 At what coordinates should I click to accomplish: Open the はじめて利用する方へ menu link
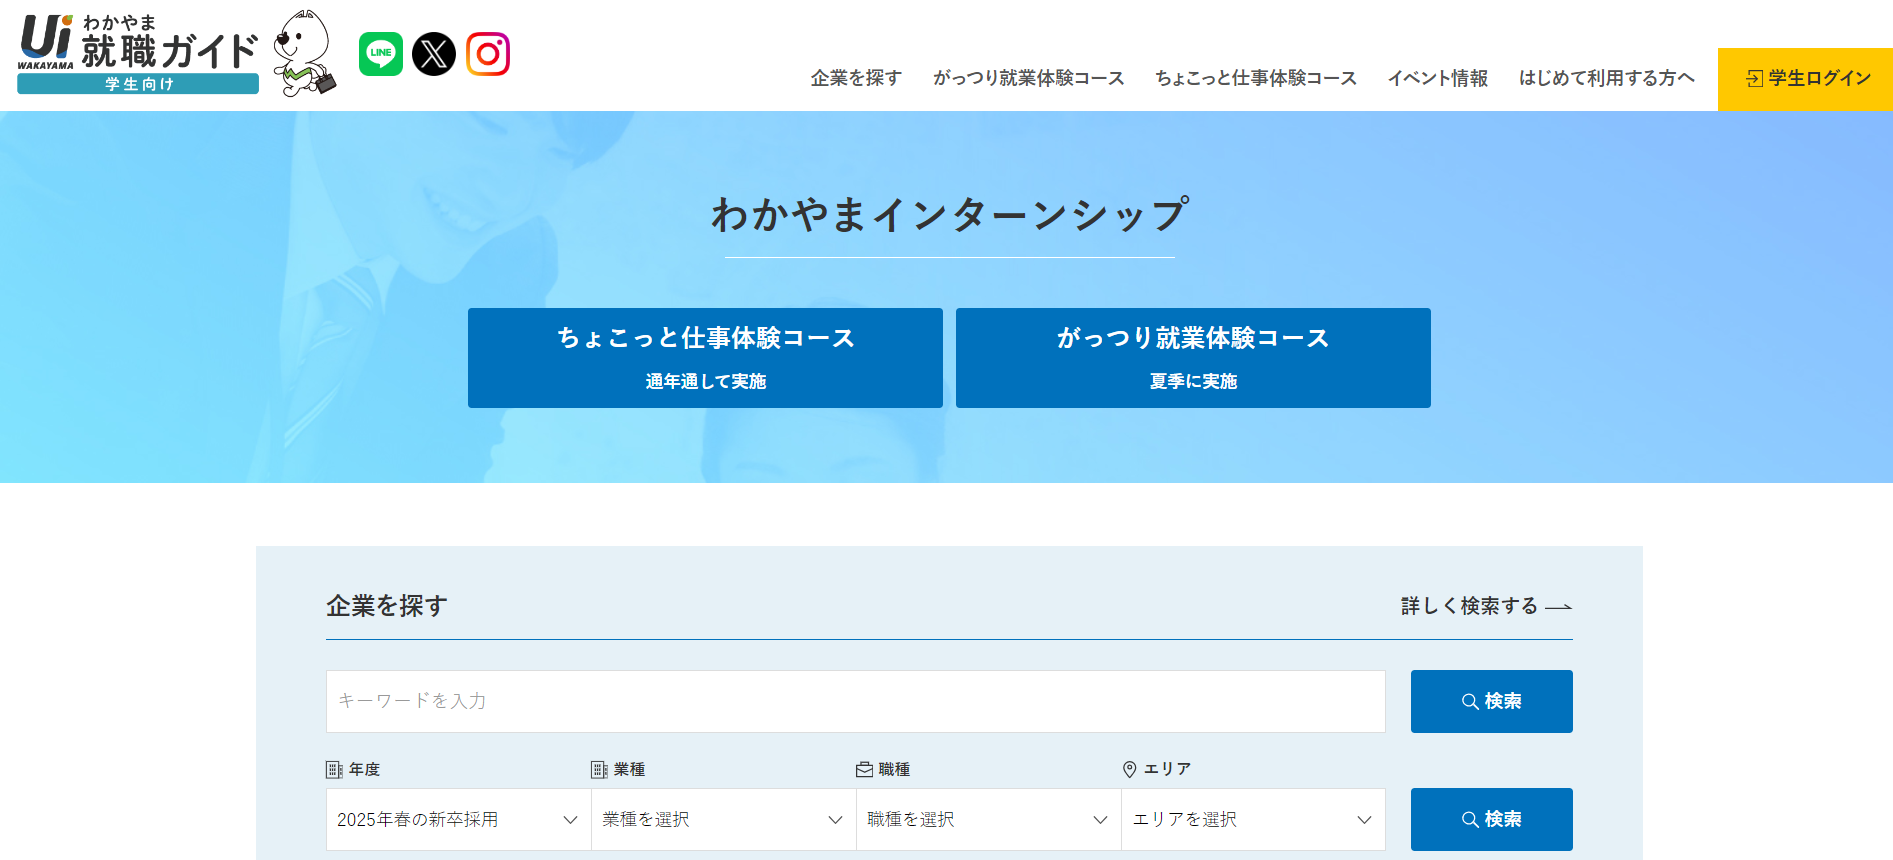point(1606,78)
